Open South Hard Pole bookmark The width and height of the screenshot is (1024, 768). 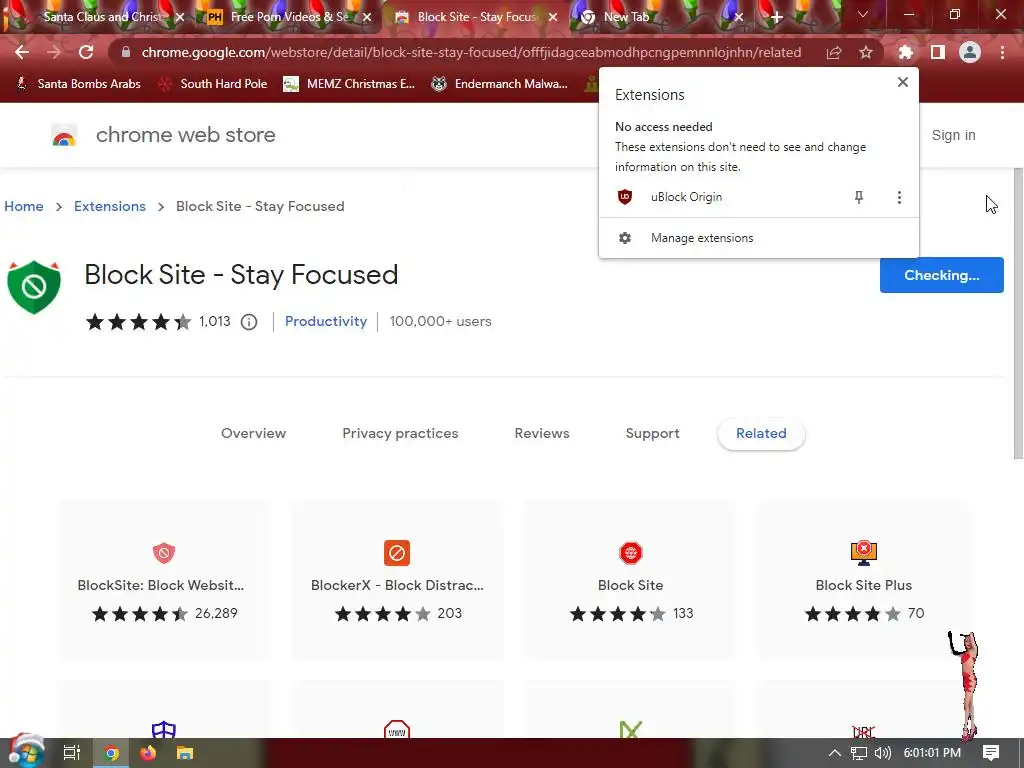click(214, 84)
